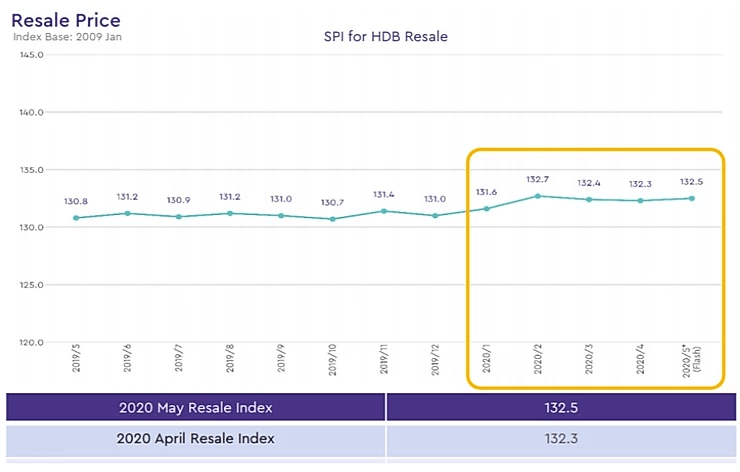740x472 pixels.
Task: Select the 2019/9 data point on line
Action: [281, 216]
